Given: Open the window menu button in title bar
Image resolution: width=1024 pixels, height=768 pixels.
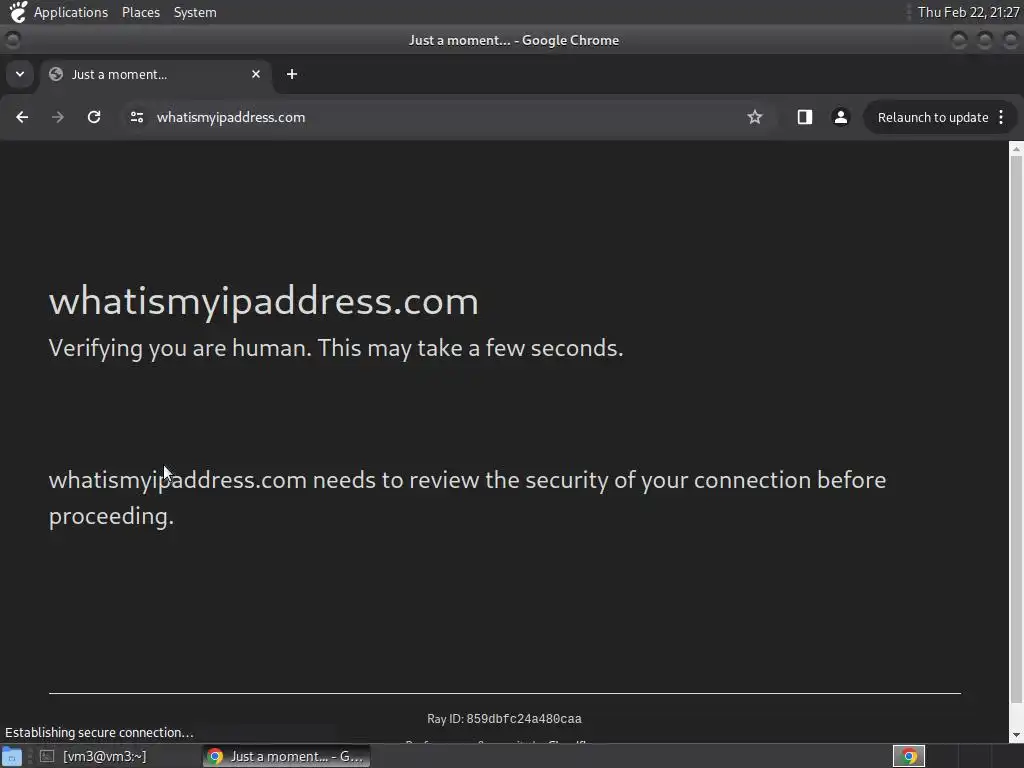Looking at the screenshot, I should [x=12, y=40].
